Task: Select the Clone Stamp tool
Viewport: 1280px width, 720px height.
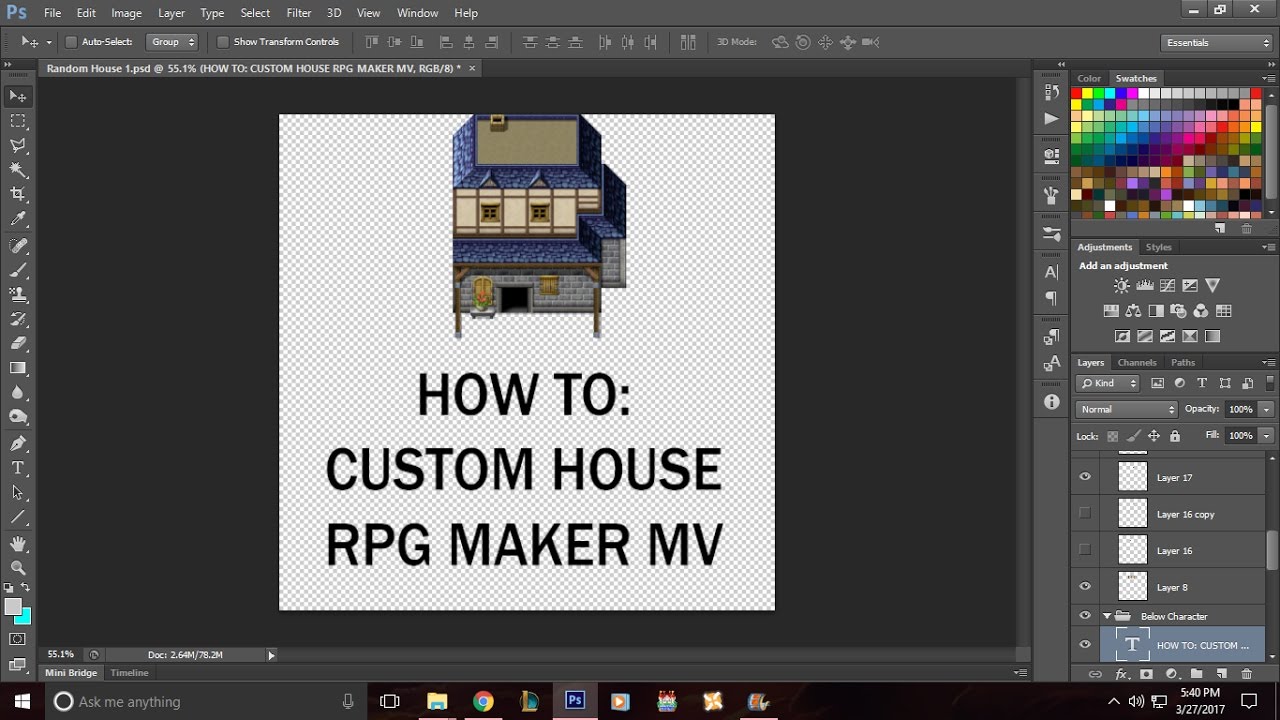Action: tap(18, 295)
